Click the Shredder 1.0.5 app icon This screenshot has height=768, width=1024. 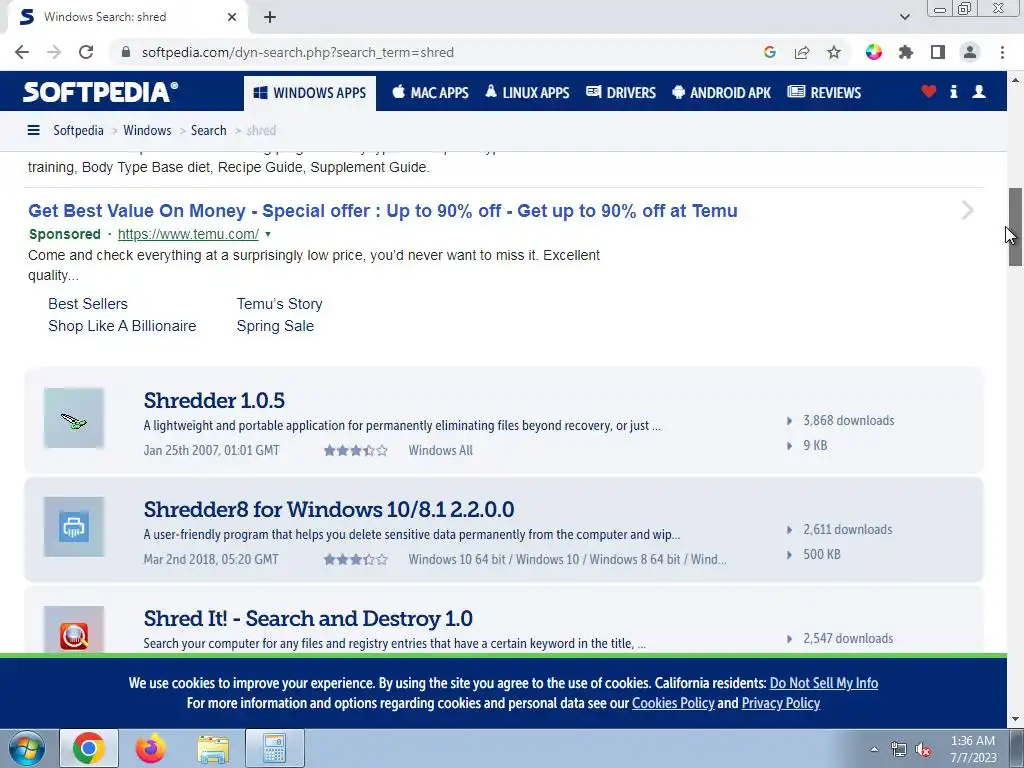[74, 418]
